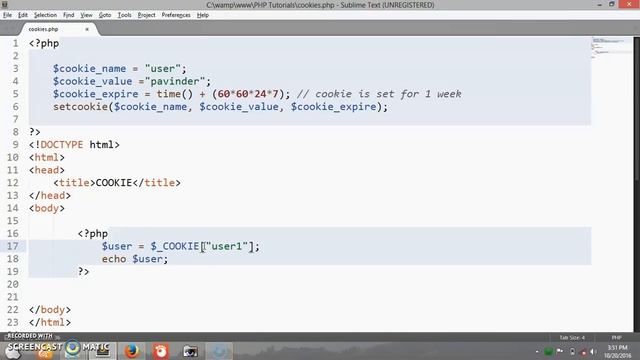Viewport: 640px width, 360px height.
Task: Click the closing </body> tag on line 22
Action: pos(50,309)
